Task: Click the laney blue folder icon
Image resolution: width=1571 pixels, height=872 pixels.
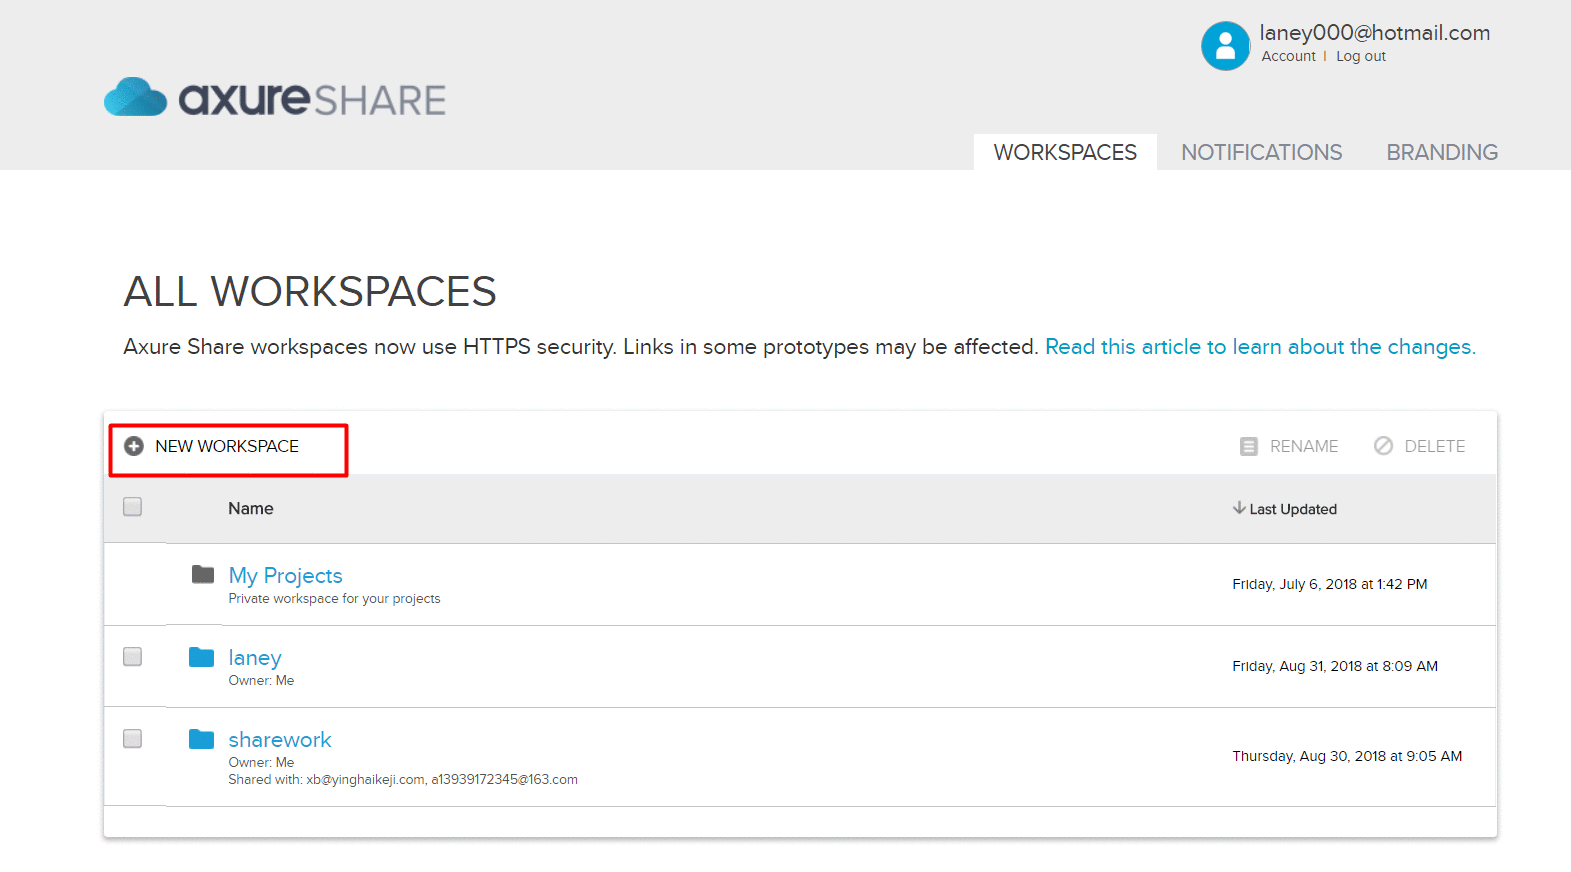Action: 202,657
